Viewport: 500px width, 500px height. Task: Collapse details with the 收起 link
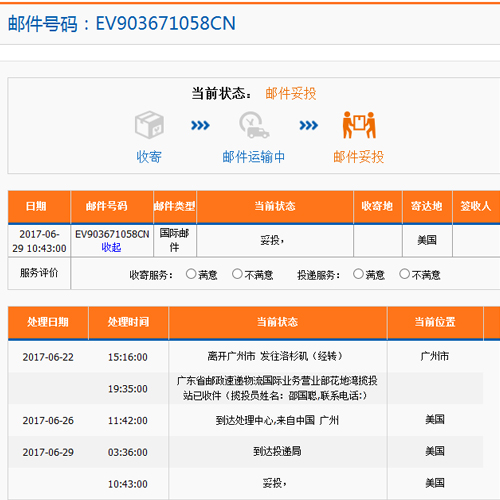111,247
